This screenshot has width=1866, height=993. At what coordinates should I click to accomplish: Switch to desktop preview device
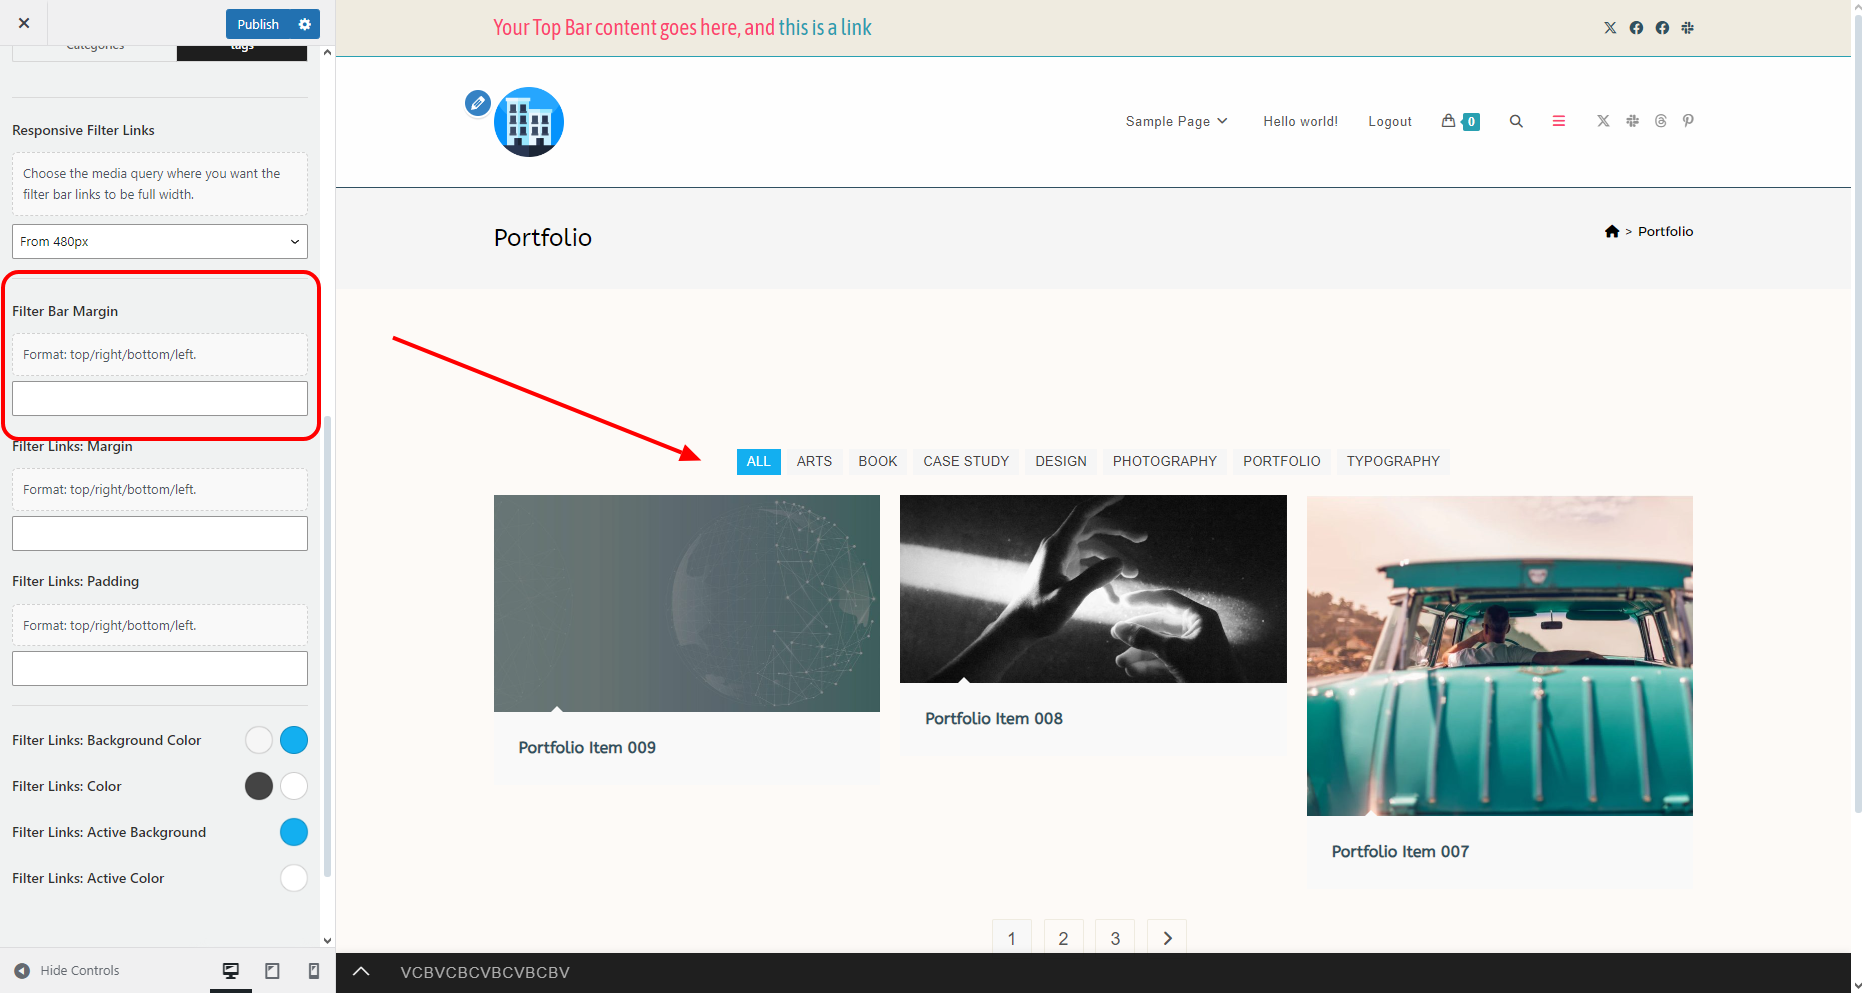(x=231, y=970)
